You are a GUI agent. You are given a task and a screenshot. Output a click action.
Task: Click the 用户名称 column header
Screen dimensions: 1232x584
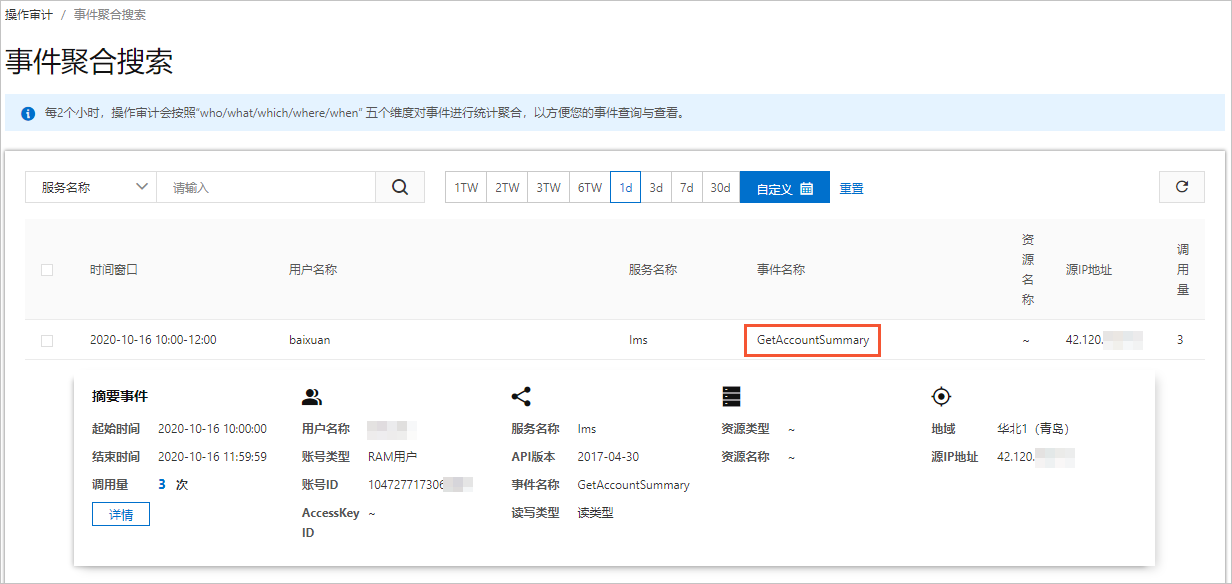pyautogui.click(x=313, y=270)
